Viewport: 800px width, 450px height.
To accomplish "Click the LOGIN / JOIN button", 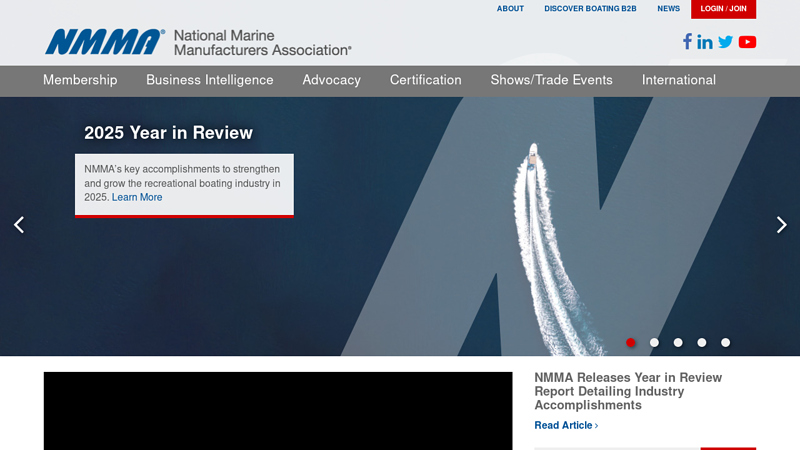I will pos(723,9).
